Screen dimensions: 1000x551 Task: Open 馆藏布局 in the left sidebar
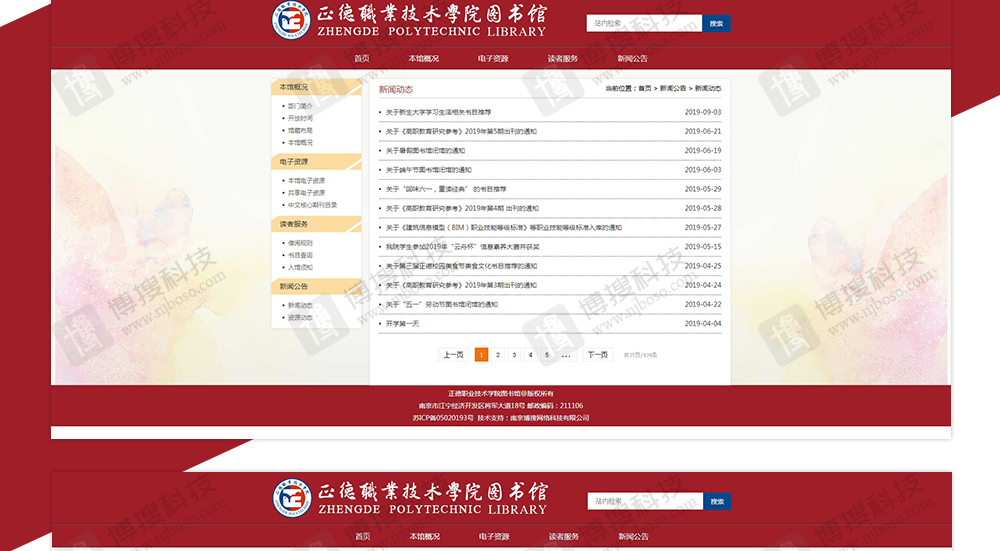pyautogui.click(x=300, y=130)
